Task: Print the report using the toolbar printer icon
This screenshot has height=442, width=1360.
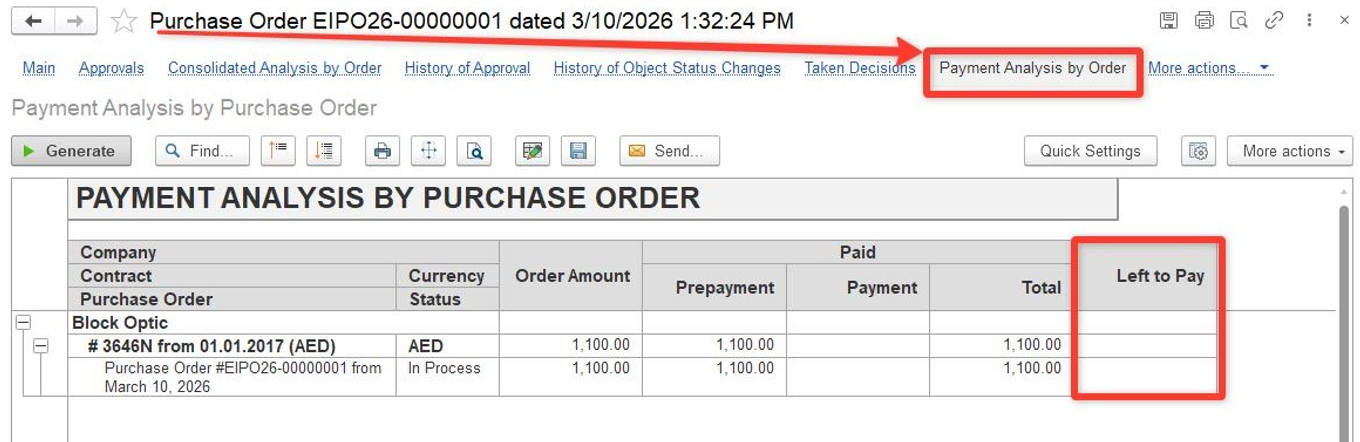Action: point(382,151)
